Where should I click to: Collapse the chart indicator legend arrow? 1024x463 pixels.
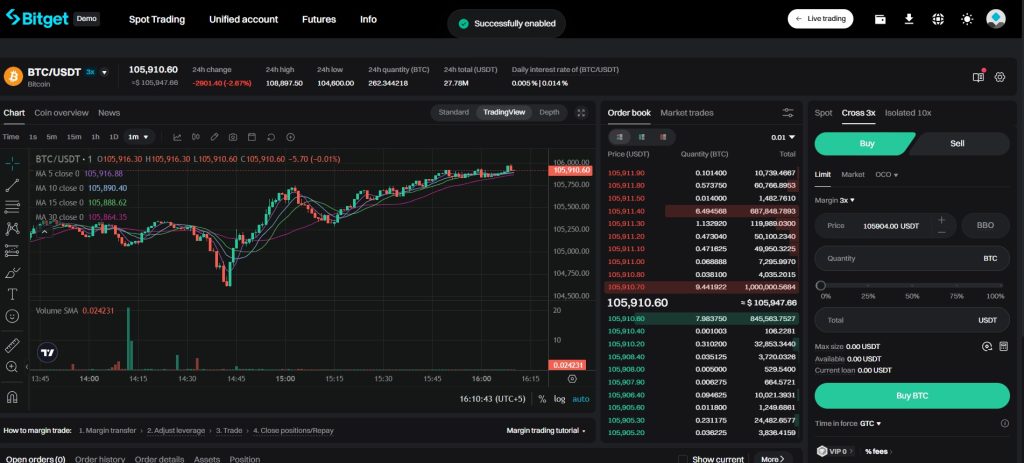coord(44,231)
